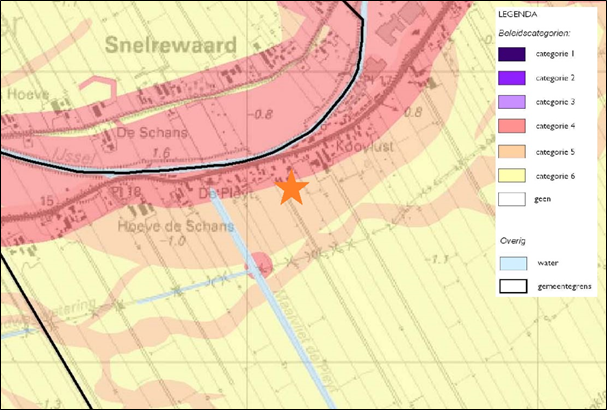Click the small pink circle on the map
The width and height of the screenshot is (607, 410).
coord(260,264)
